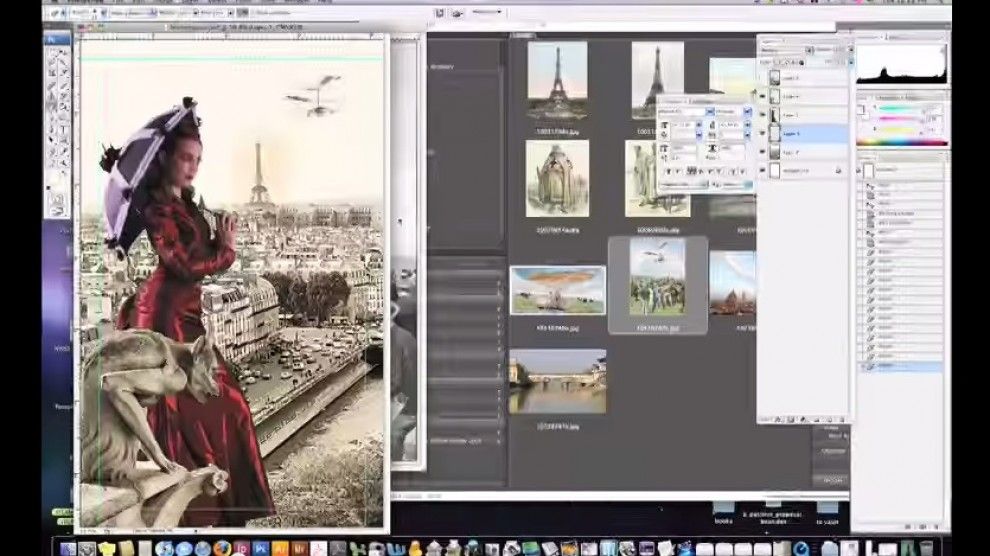Select the highlighted blue layer row

coord(803,133)
